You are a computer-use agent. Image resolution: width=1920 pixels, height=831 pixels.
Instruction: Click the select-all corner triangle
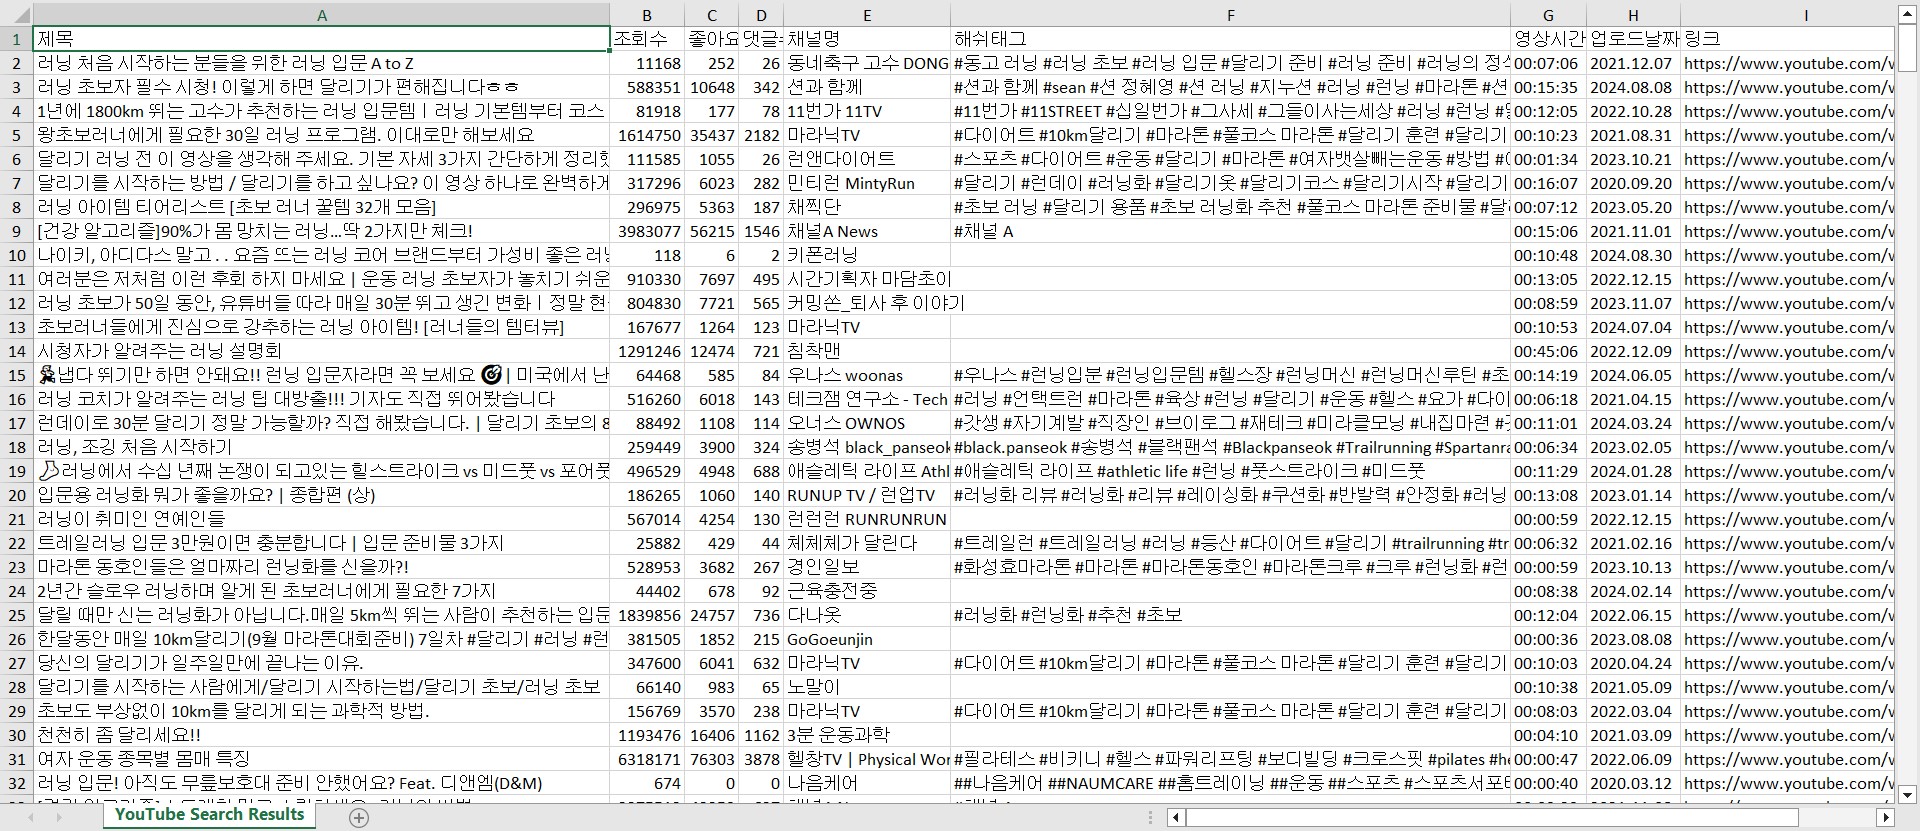tap(16, 15)
